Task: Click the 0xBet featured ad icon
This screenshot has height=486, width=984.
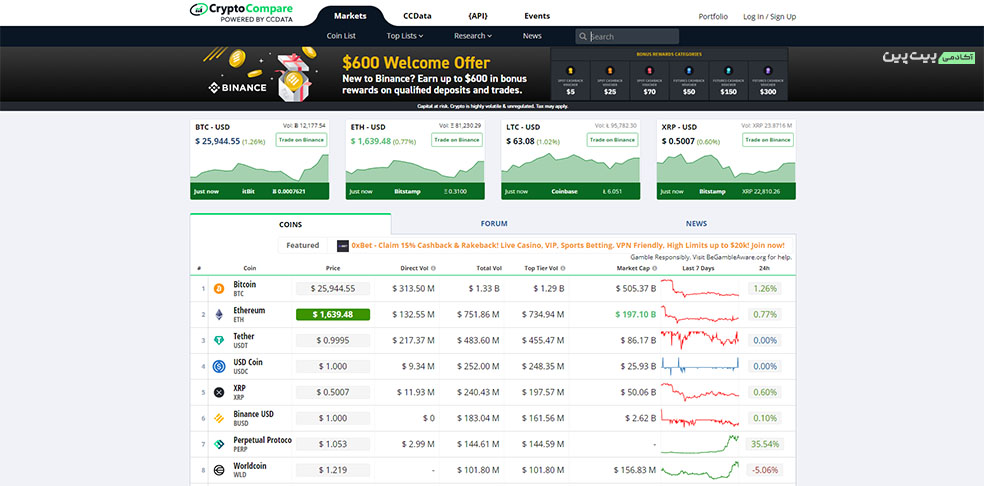Action: 343,246
